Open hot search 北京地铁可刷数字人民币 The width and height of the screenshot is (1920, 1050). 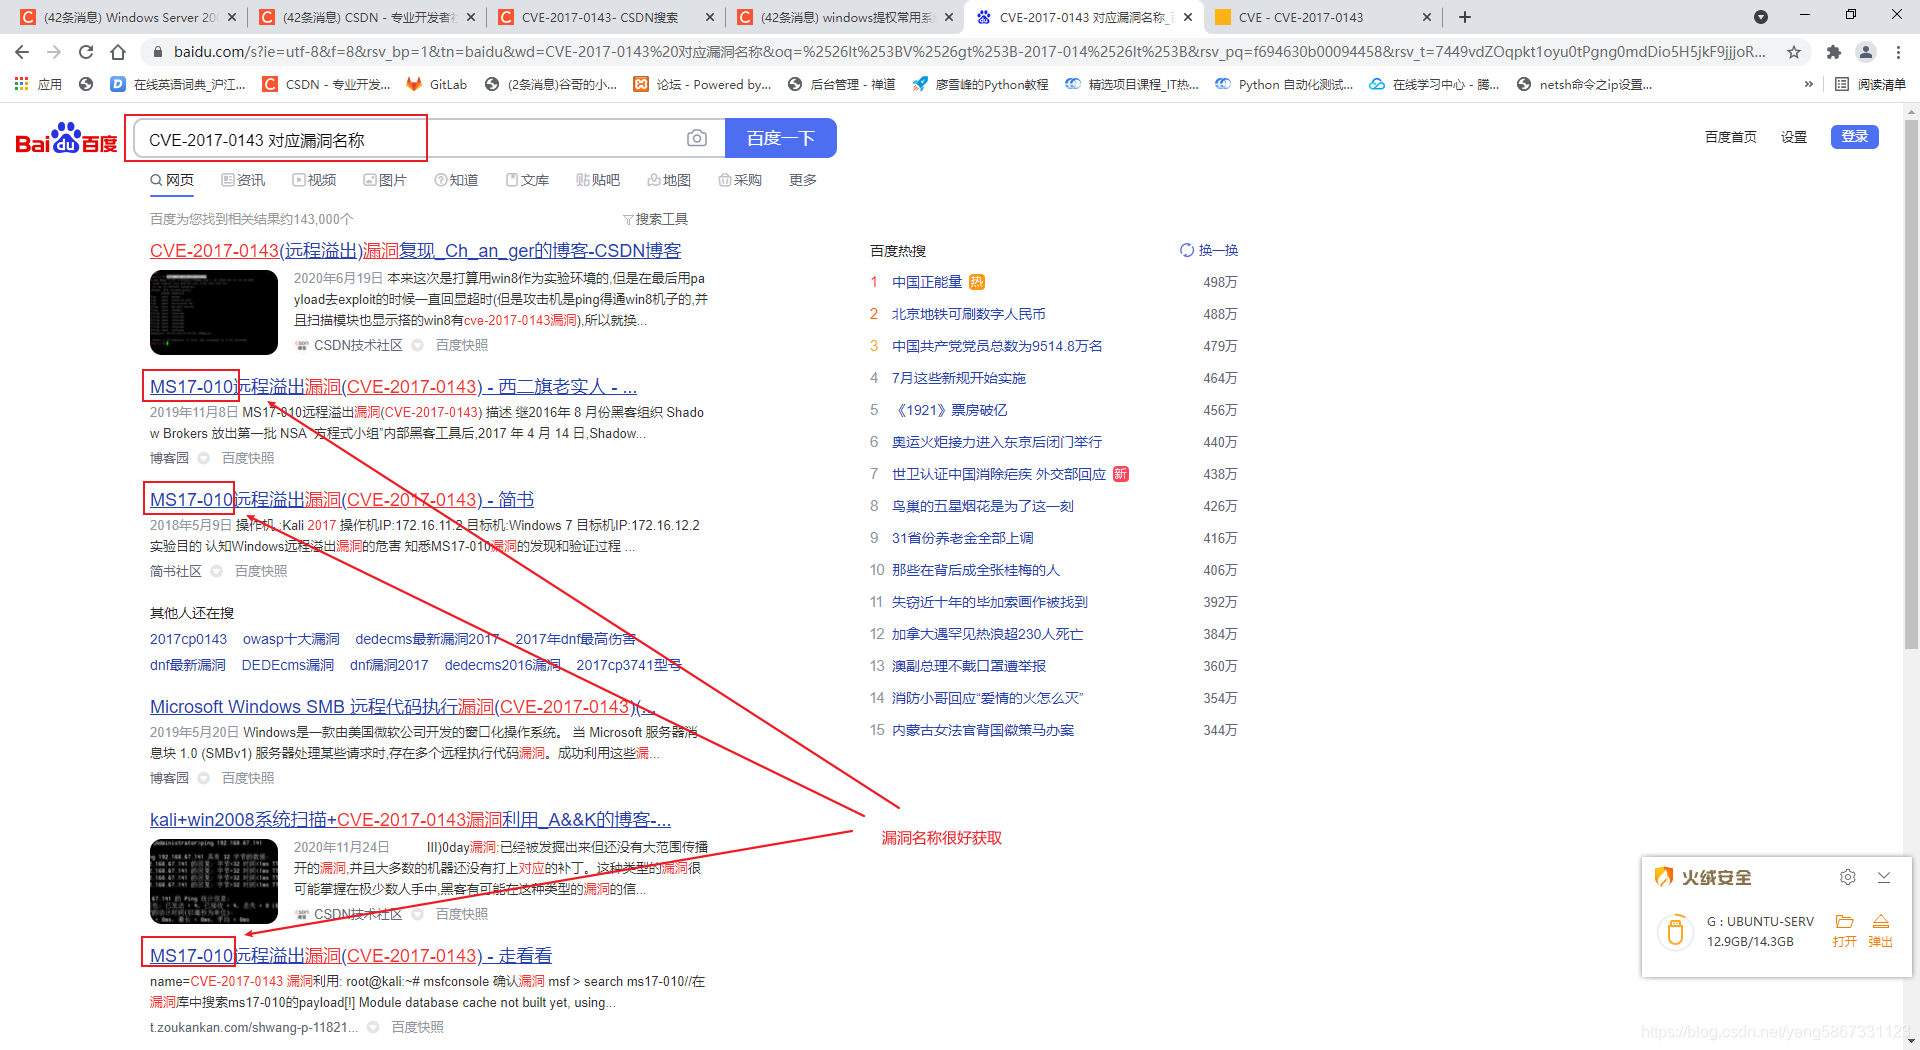point(968,314)
